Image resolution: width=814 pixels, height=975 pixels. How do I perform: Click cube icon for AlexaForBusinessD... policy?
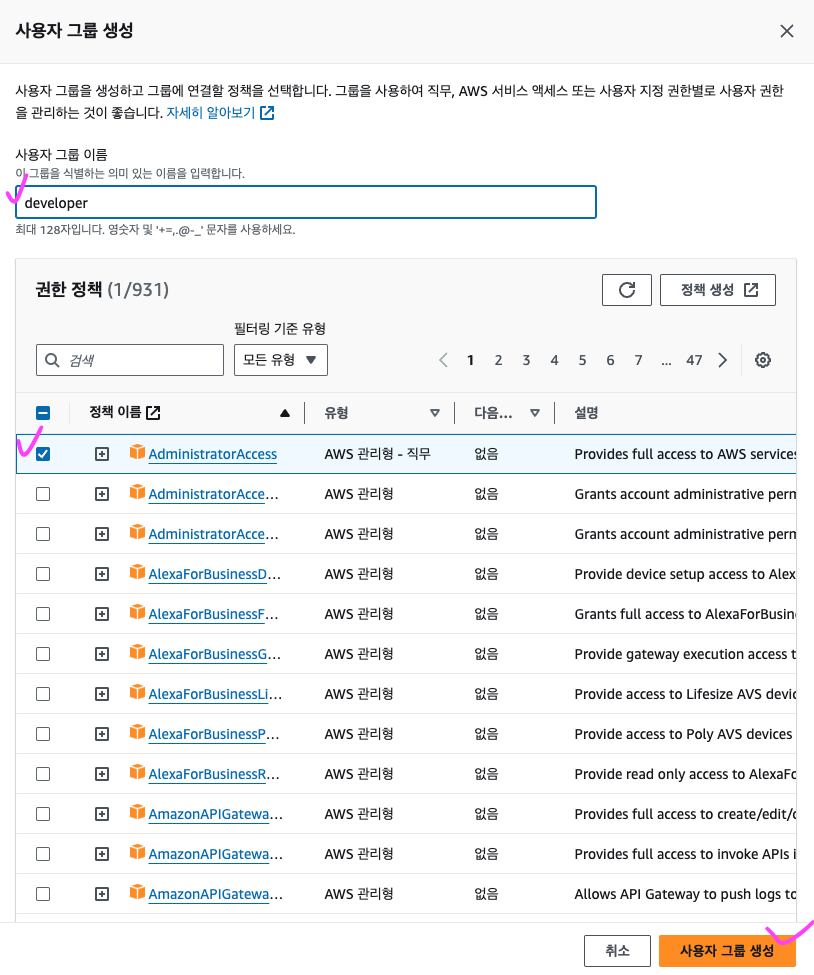pos(137,572)
